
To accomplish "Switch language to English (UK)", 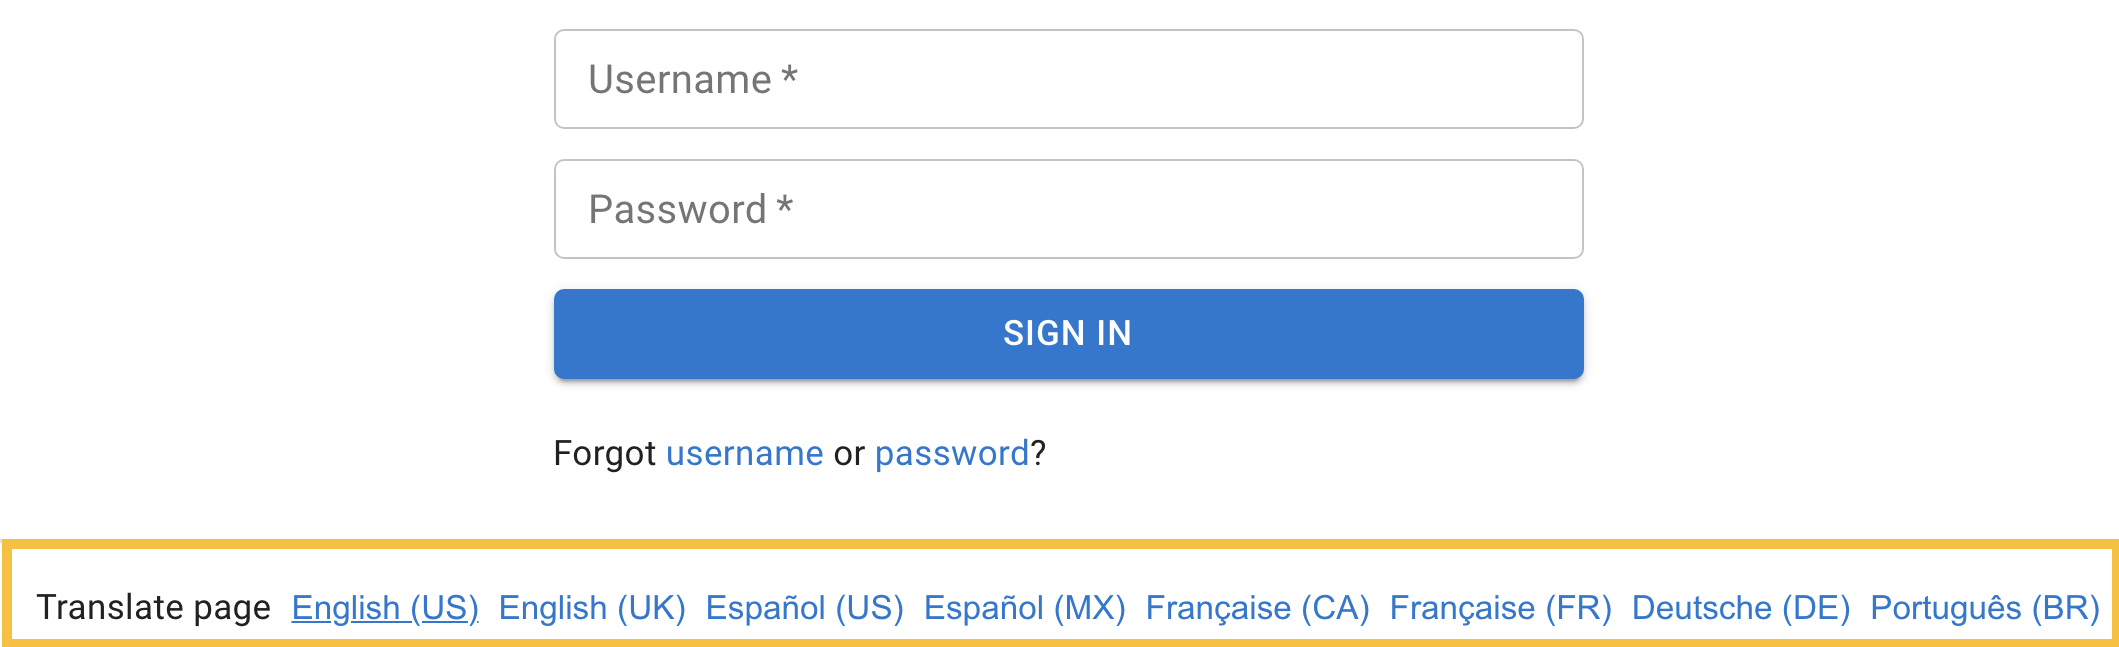I will (592, 608).
